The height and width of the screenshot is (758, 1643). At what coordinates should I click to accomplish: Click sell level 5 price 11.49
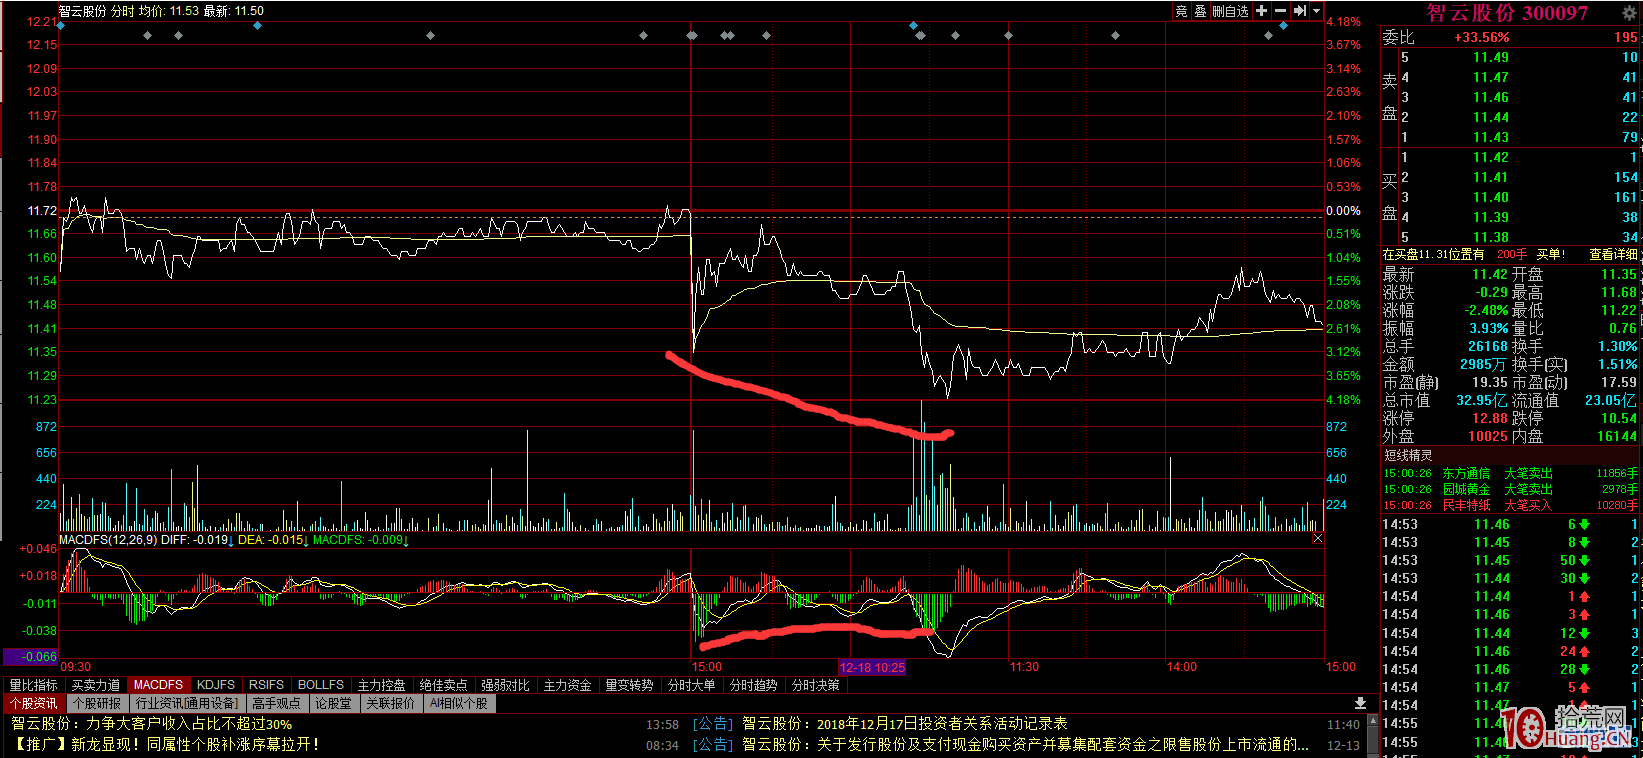coord(1491,58)
